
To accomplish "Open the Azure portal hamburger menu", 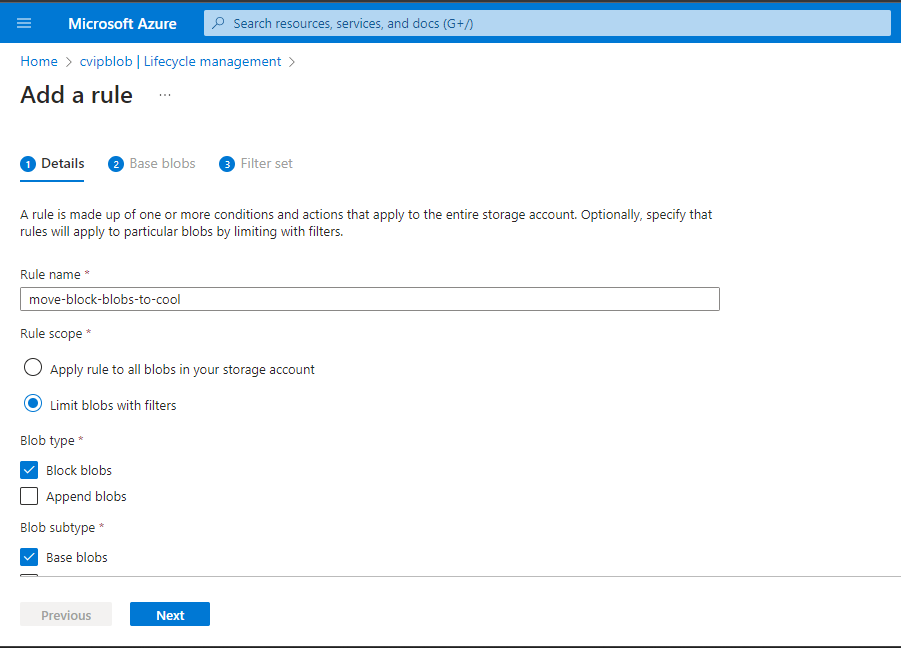I will pos(24,23).
